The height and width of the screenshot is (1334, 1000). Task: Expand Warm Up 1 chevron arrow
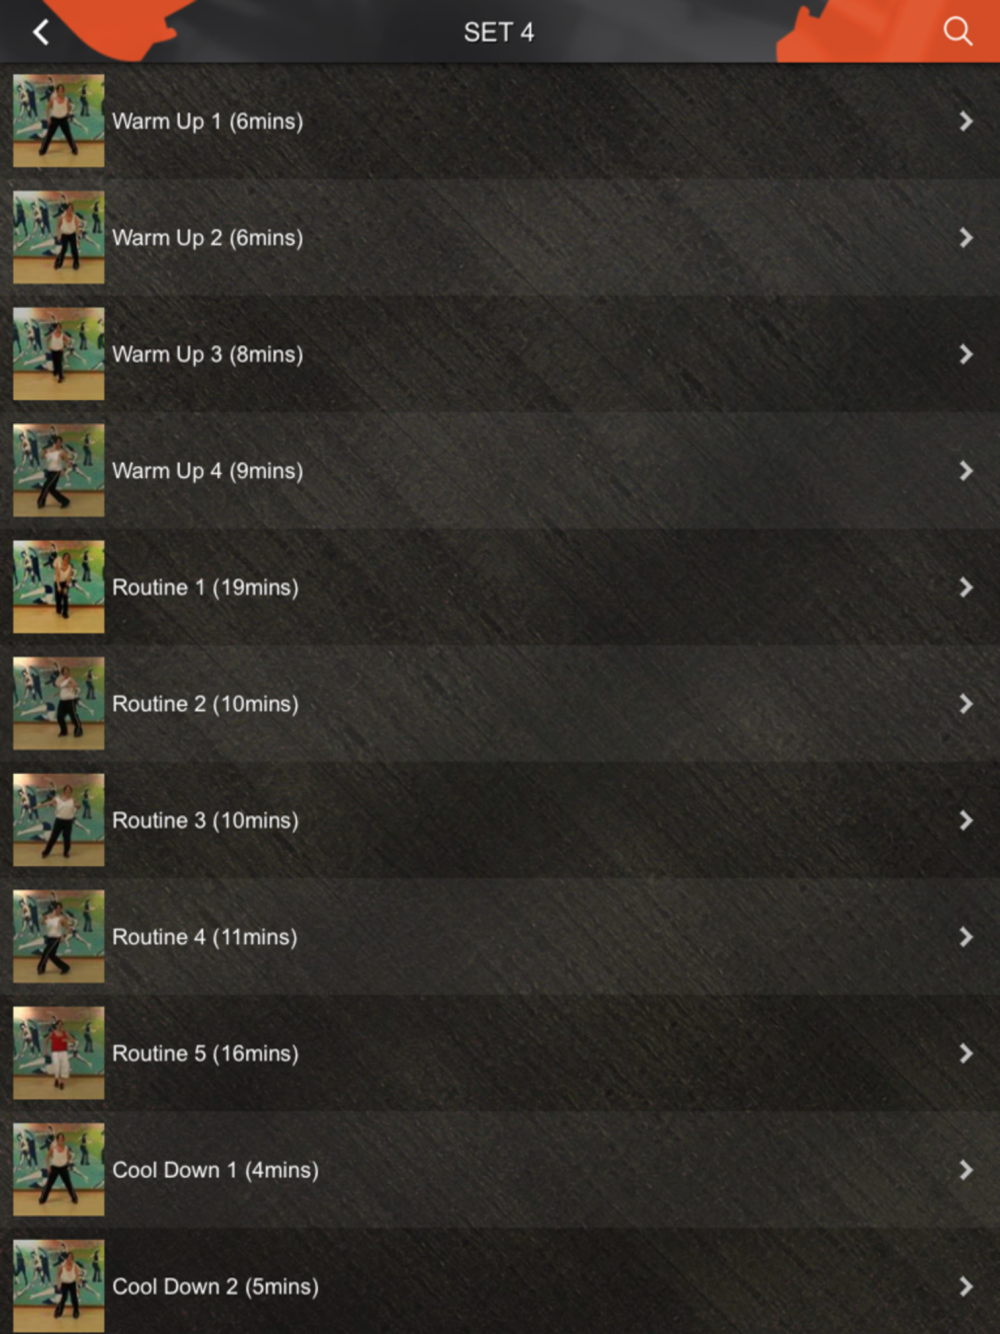point(966,121)
